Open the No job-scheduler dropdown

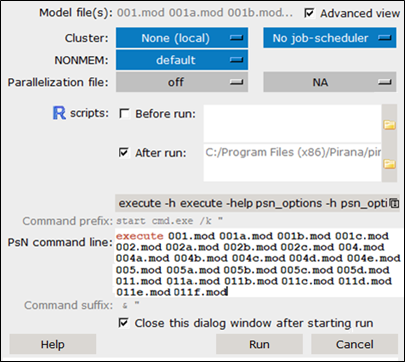(x=330, y=38)
